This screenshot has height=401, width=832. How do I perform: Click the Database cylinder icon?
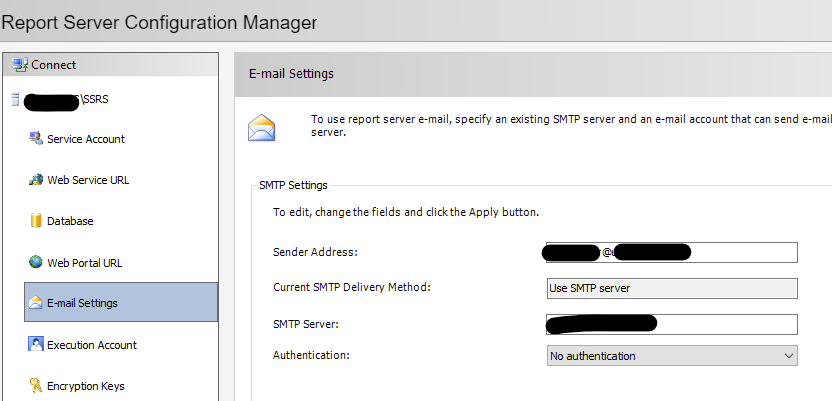[36, 221]
